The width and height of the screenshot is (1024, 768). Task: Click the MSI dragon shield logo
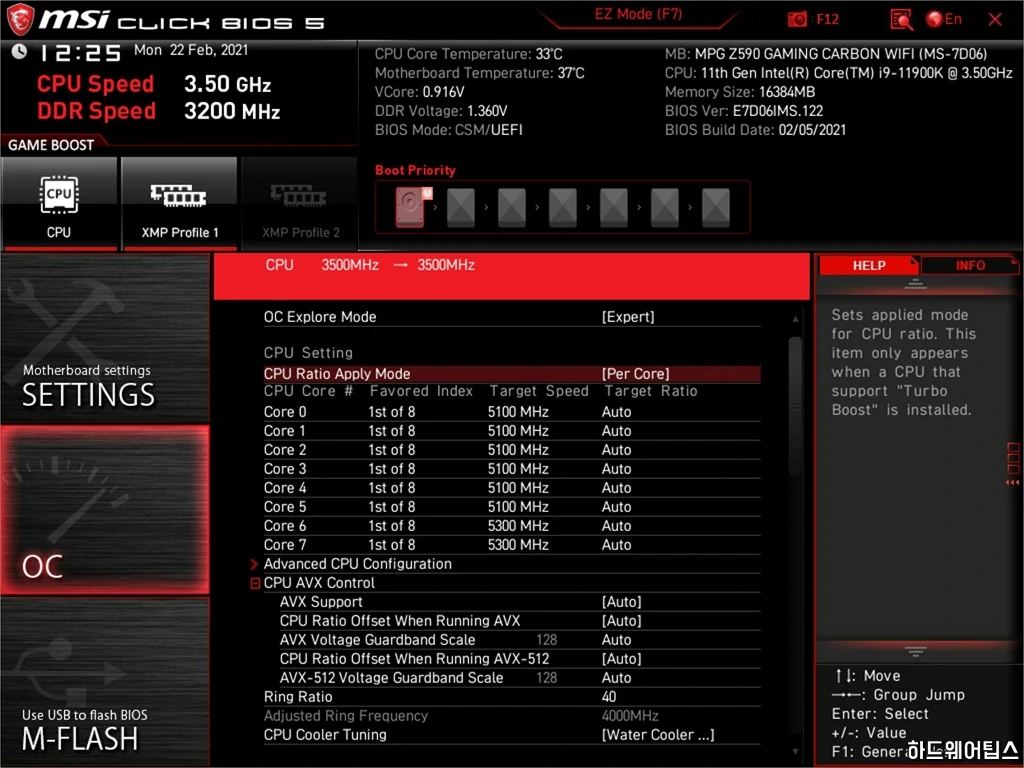point(20,20)
